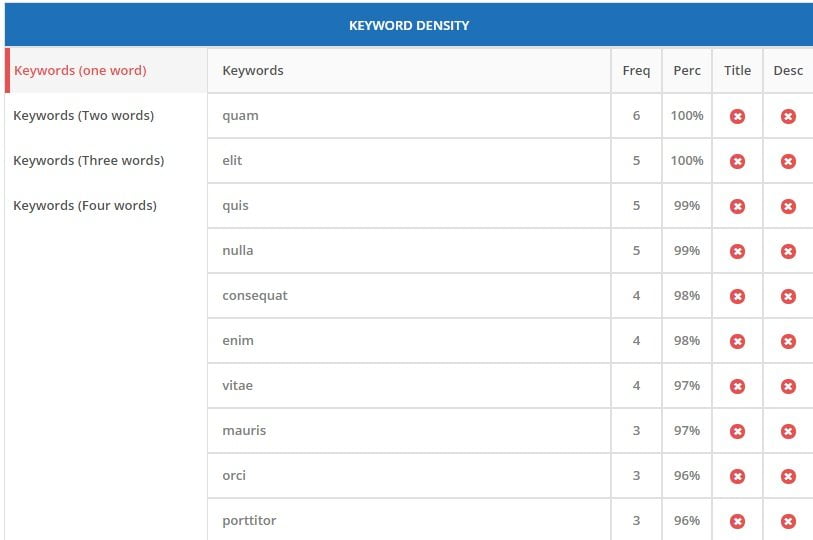813x540 pixels.
Task: Click the Title red X icon for vitae
Action: coord(737,386)
